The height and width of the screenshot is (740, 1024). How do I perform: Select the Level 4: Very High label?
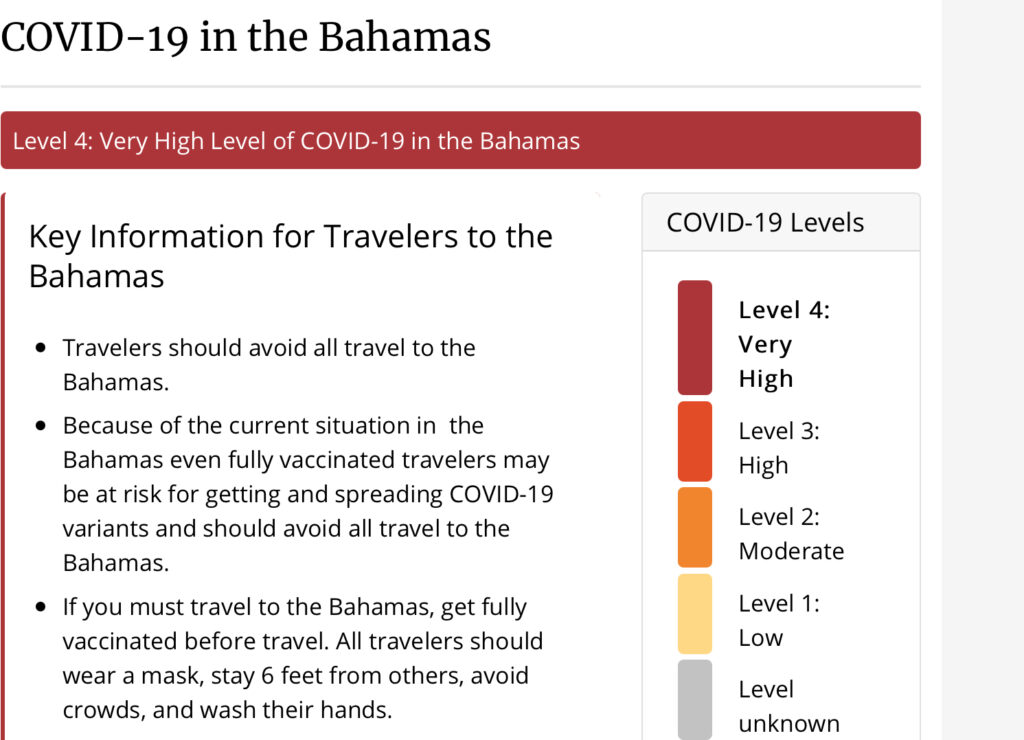(784, 344)
